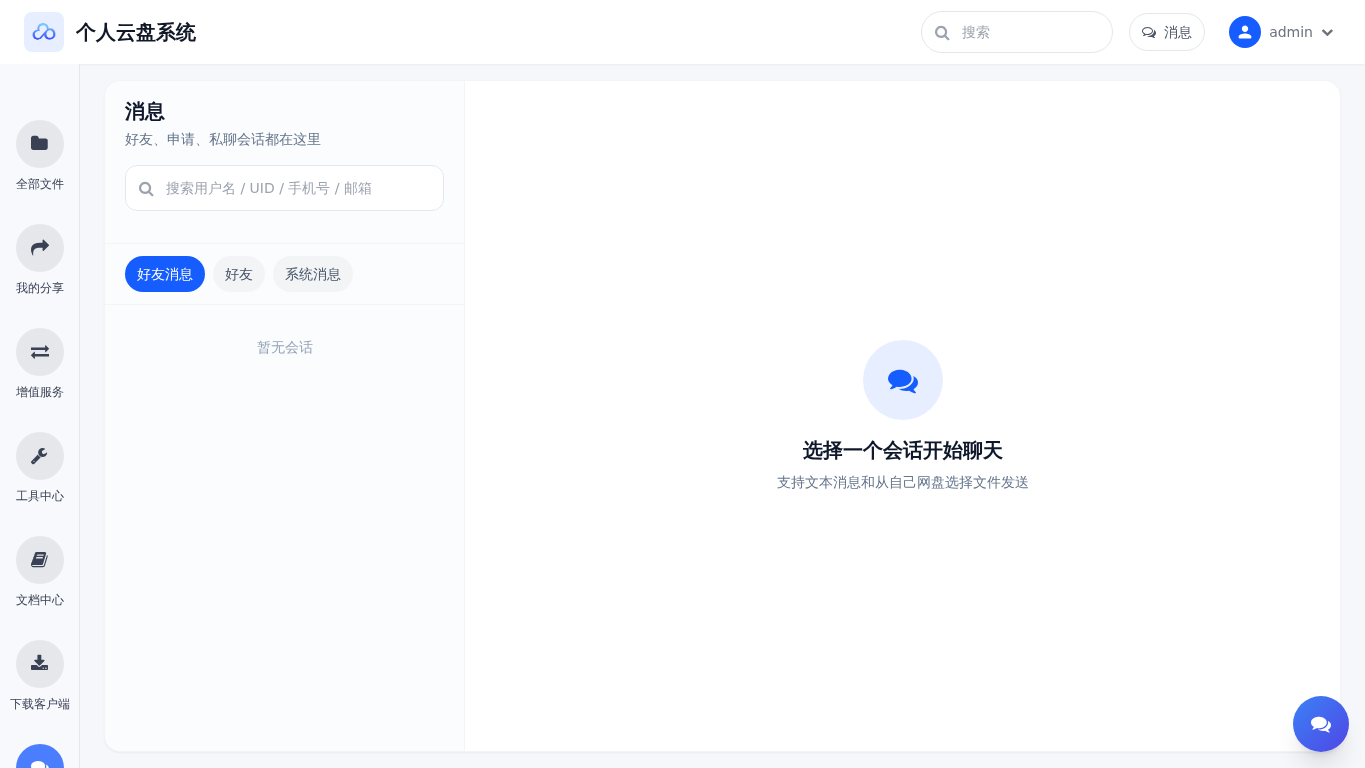Click the 个人云盘系统 title link
The width and height of the screenshot is (1365, 768).
pos(136,32)
